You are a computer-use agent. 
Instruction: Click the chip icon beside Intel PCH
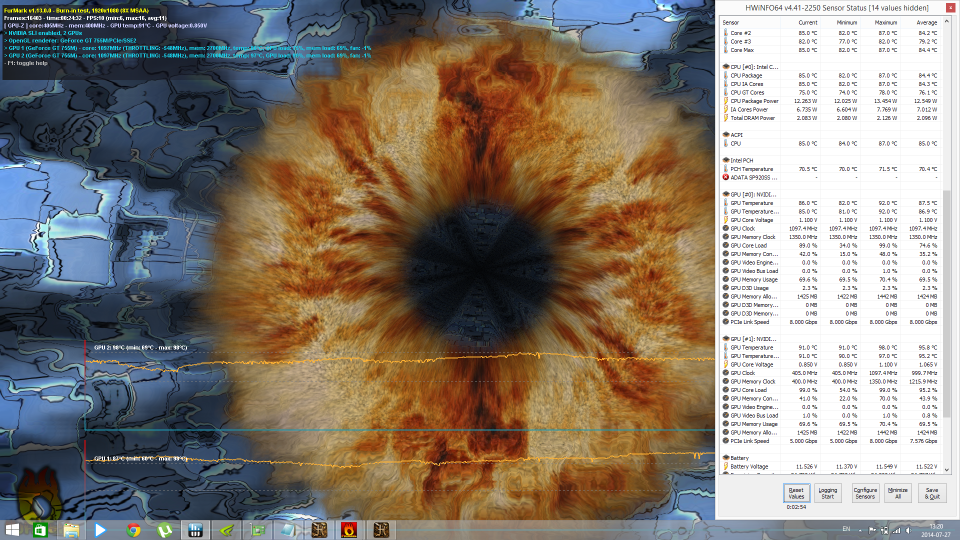click(x=726, y=160)
